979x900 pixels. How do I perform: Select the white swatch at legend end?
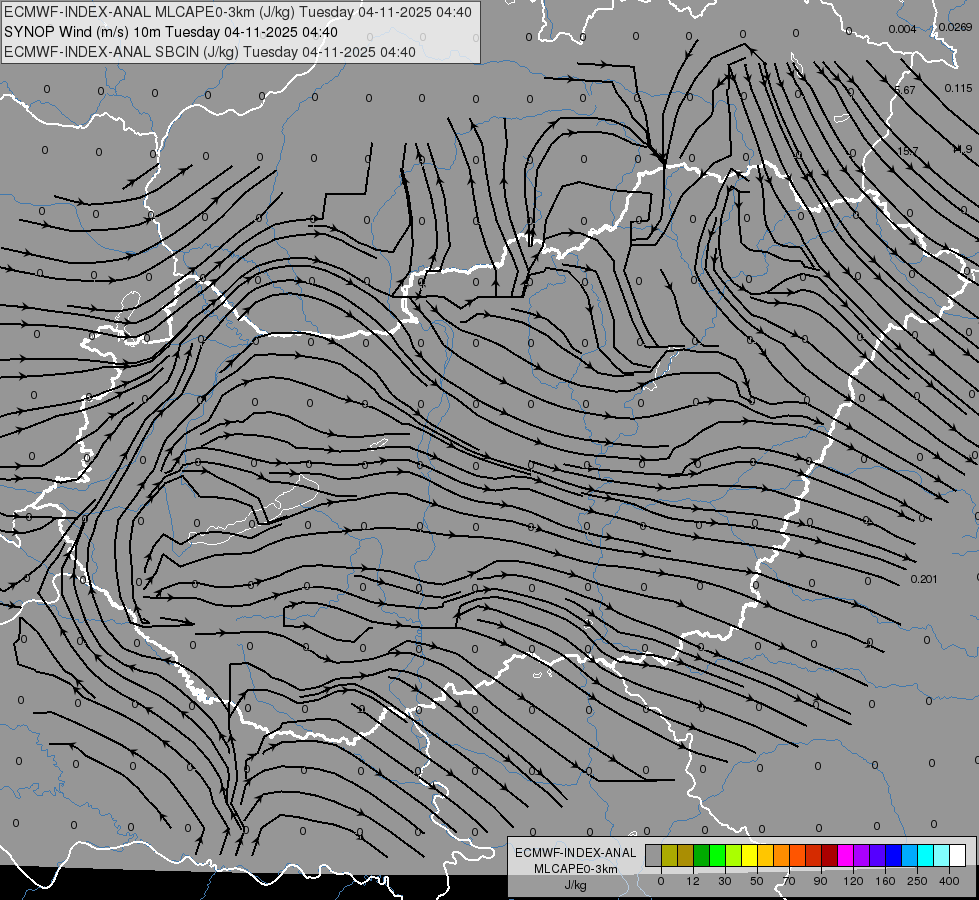pos(958,856)
